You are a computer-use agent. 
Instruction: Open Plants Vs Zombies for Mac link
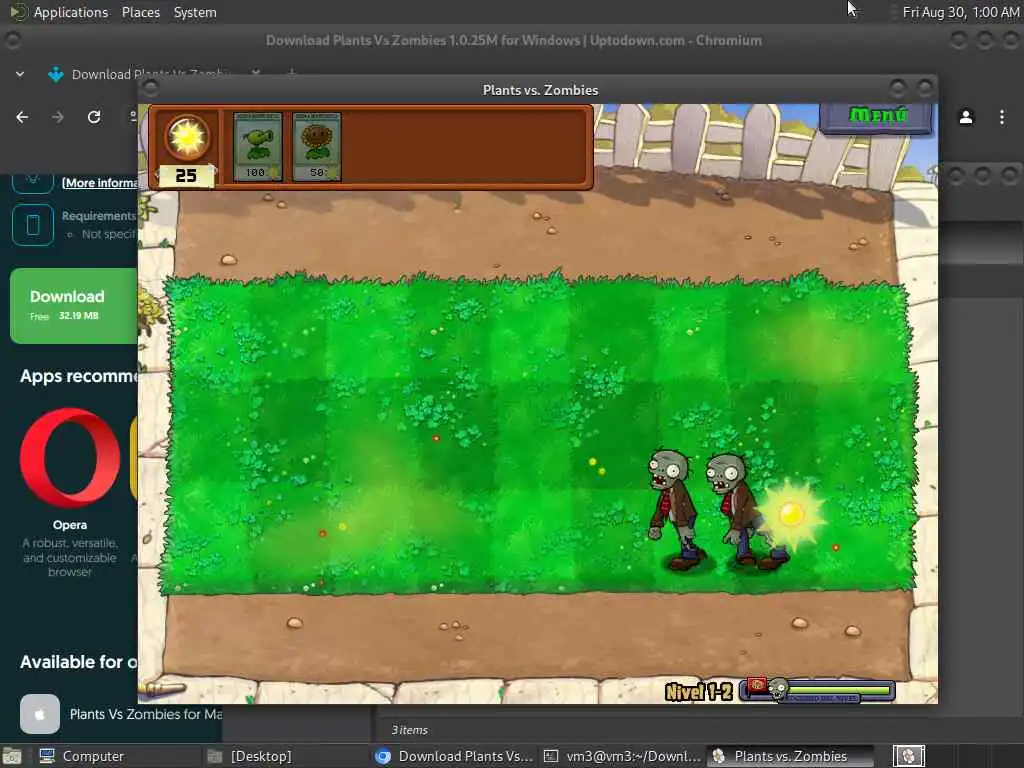pos(146,714)
